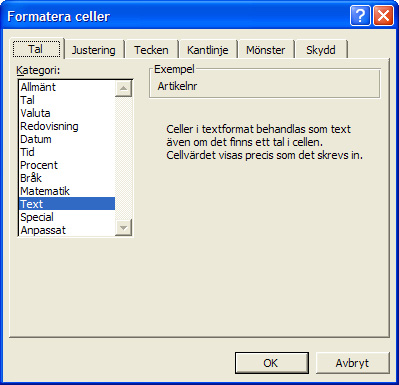Click the category list scroll down arrow
The image size is (399, 385).
123,228
